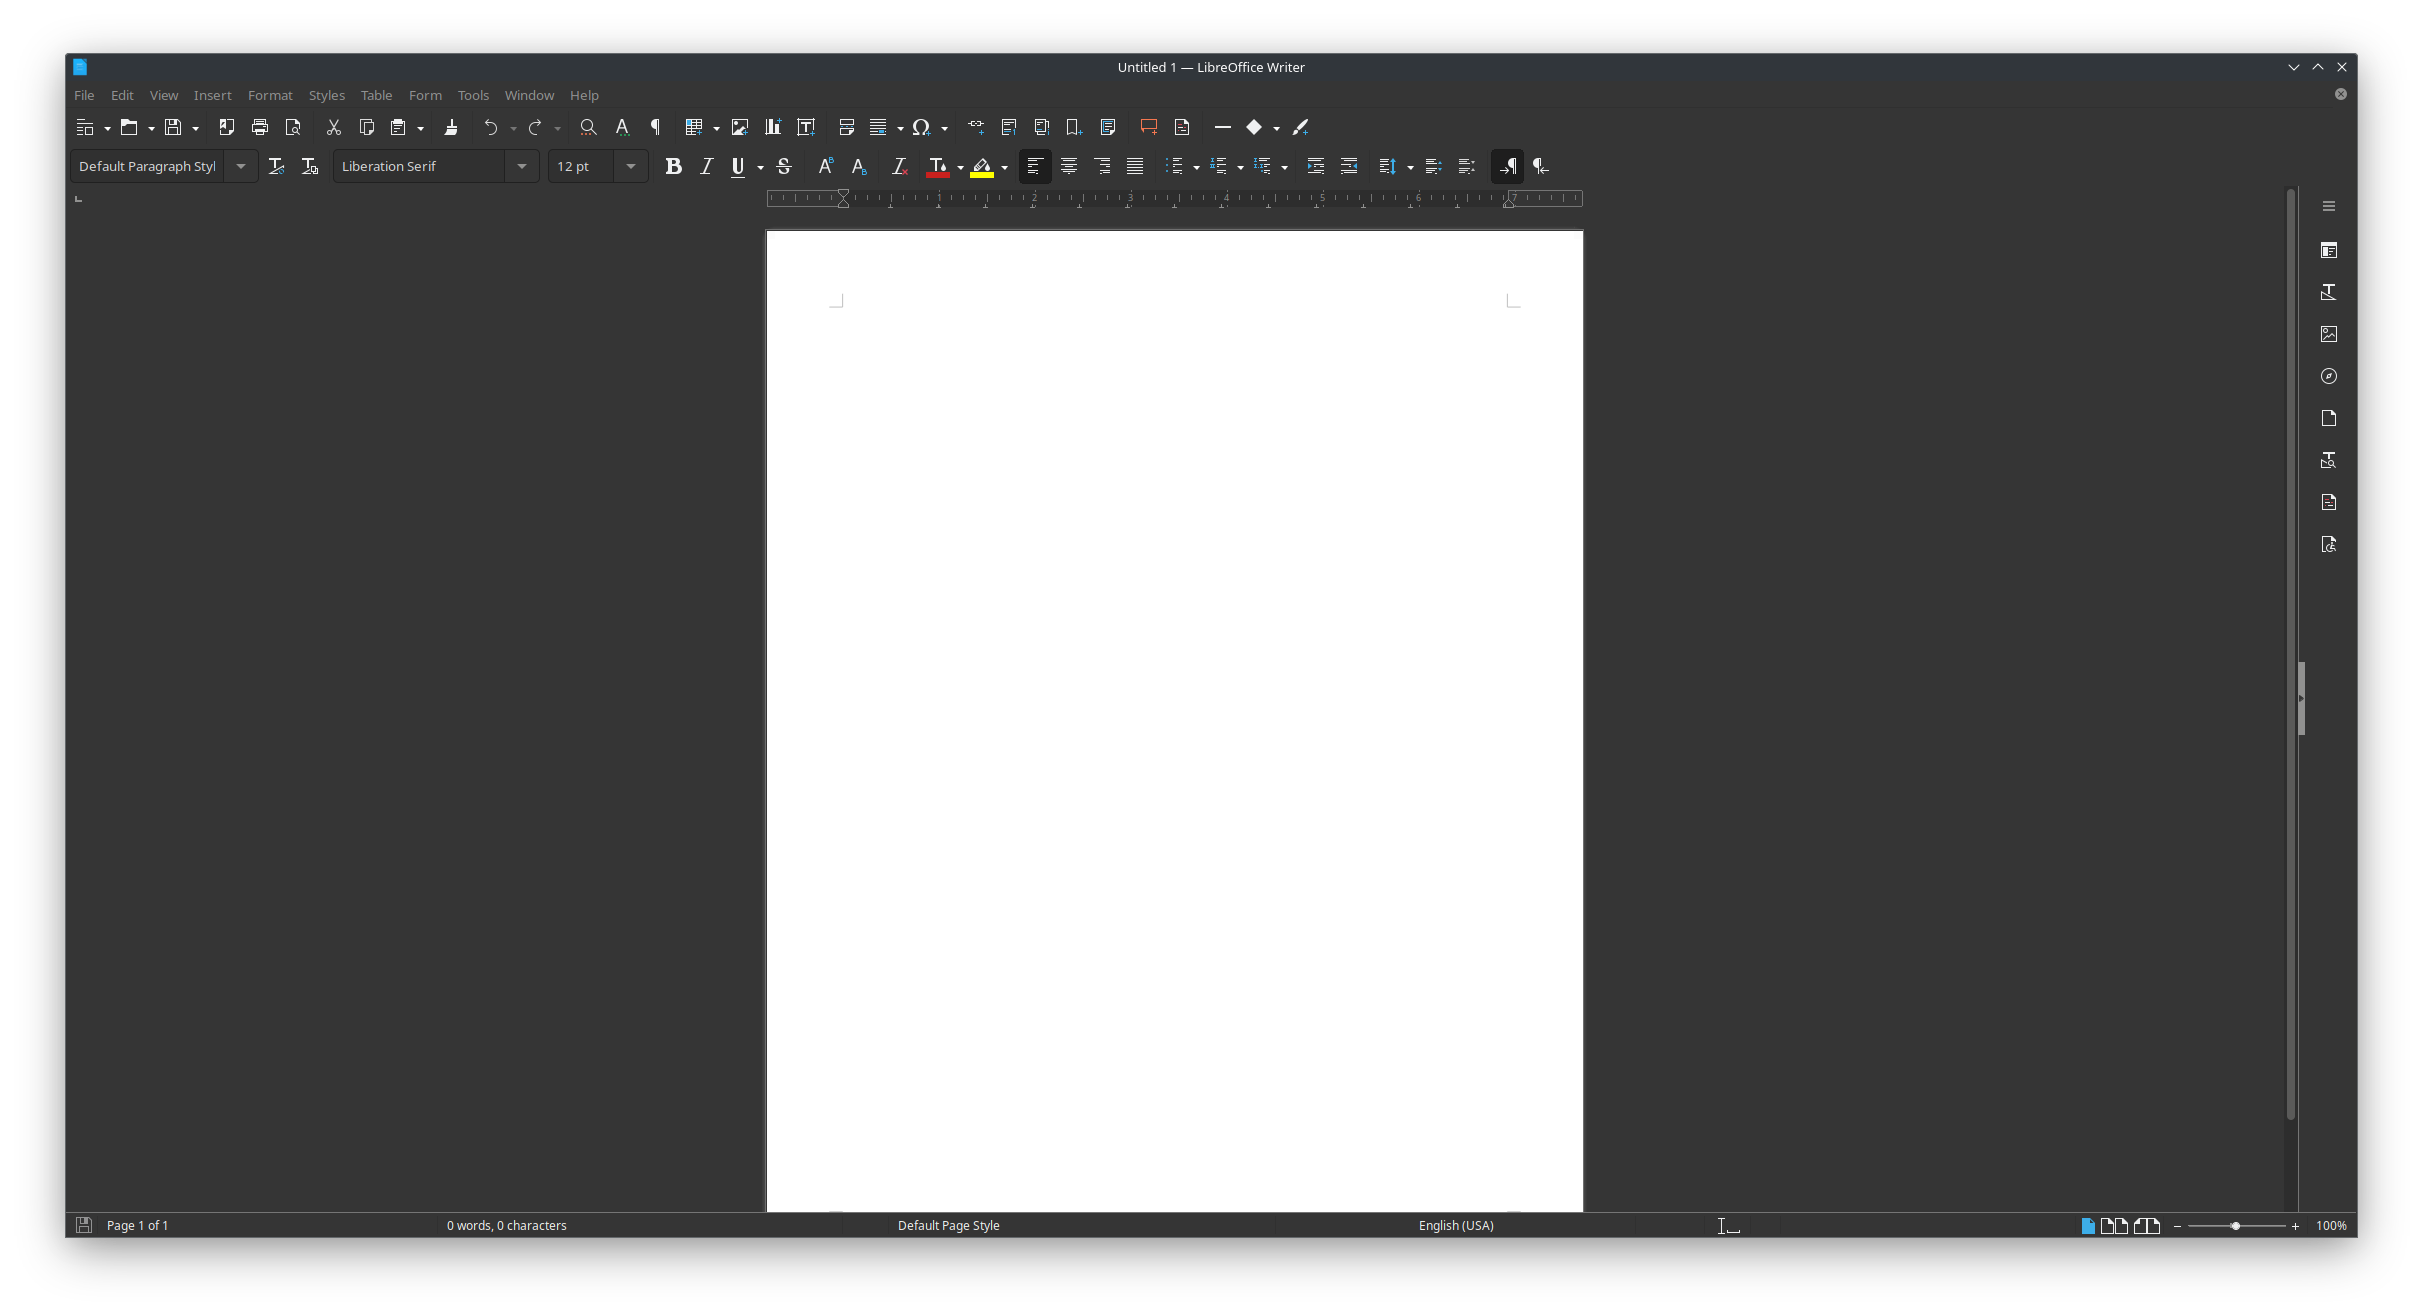
Task: Click the word count status text
Action: tap(506, 1225)
